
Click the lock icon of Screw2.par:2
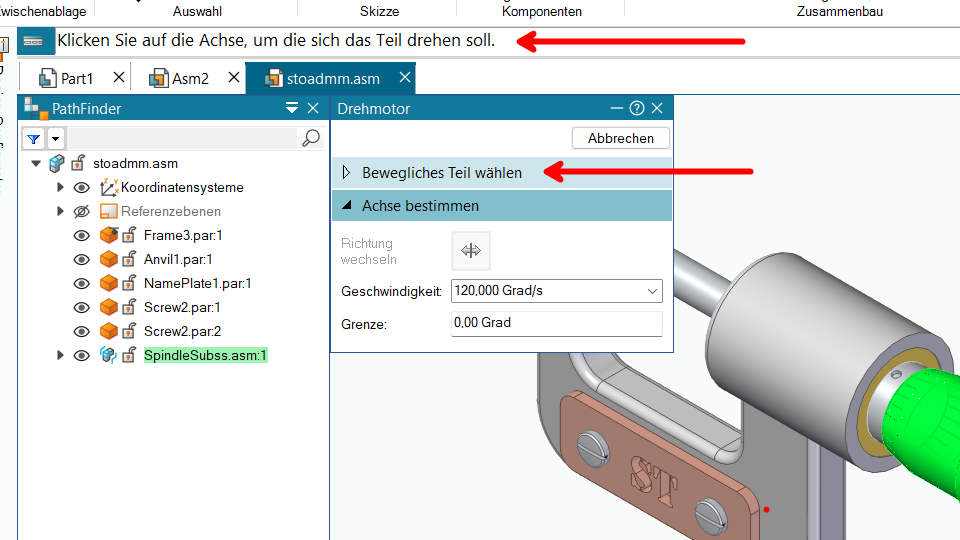(129, 331)
